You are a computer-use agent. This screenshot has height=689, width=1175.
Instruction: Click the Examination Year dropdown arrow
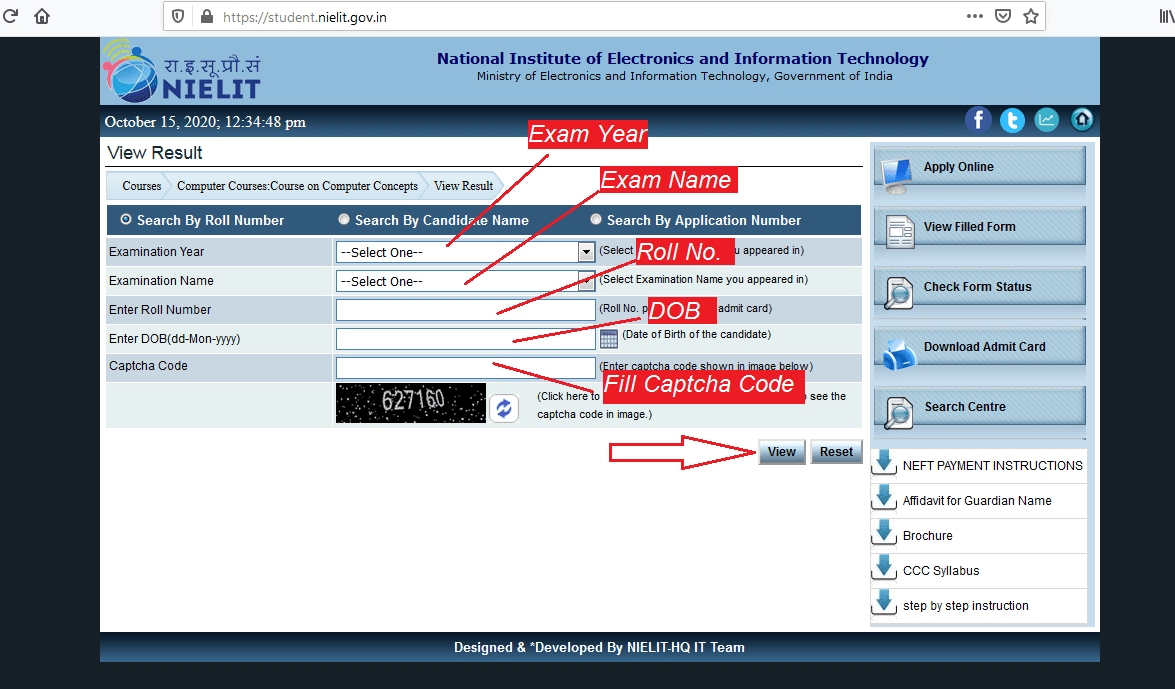pos(587,252)
